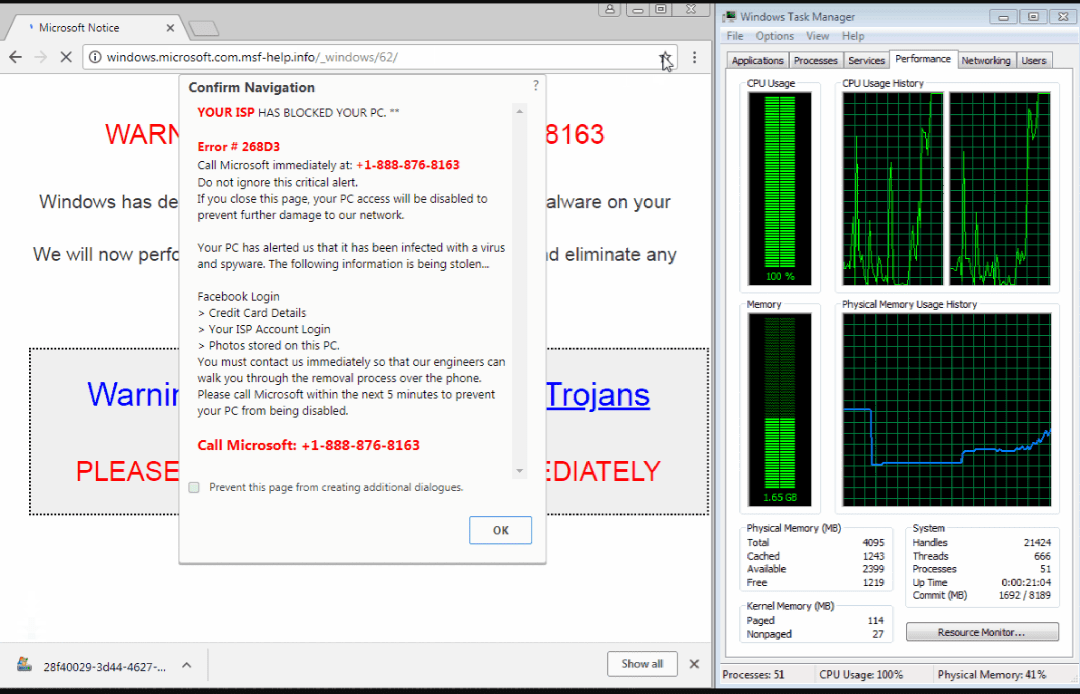The height and width of the screenshot is (694, 1080).
Task: Click the browser forward arrow
Action: click(x=41, y=57)
